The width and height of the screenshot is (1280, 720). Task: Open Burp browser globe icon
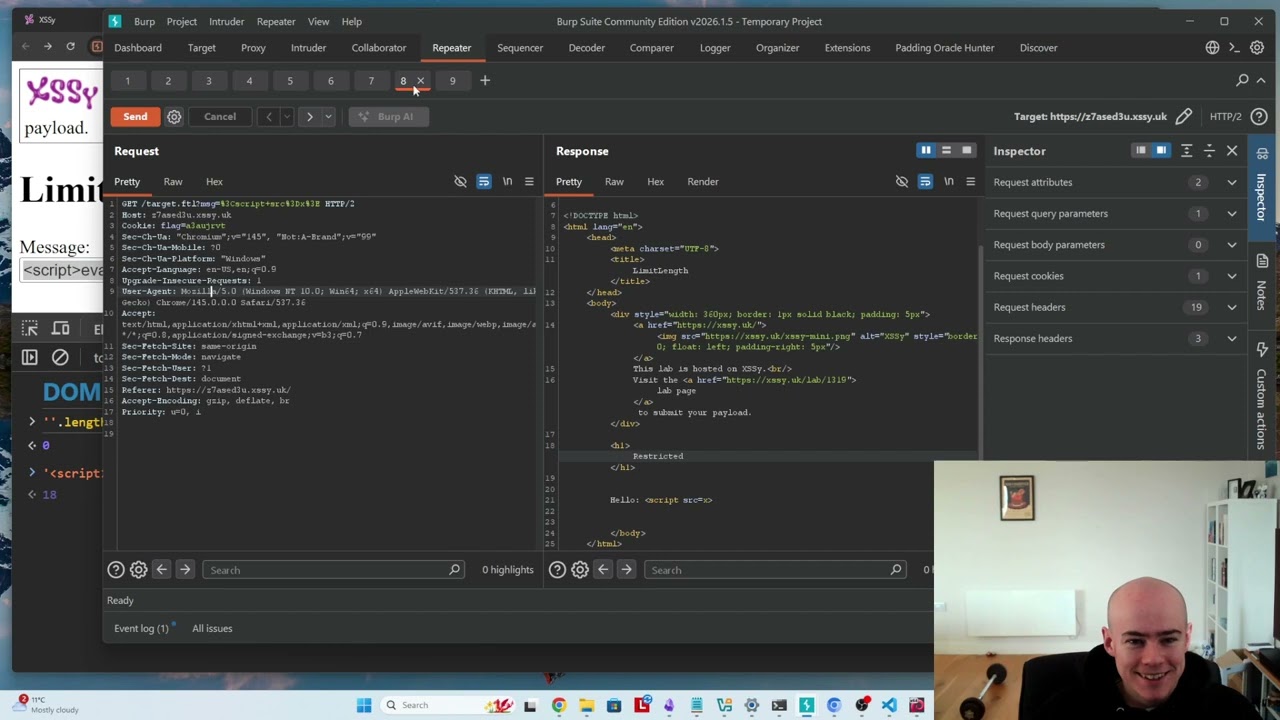pos(1212,47)
